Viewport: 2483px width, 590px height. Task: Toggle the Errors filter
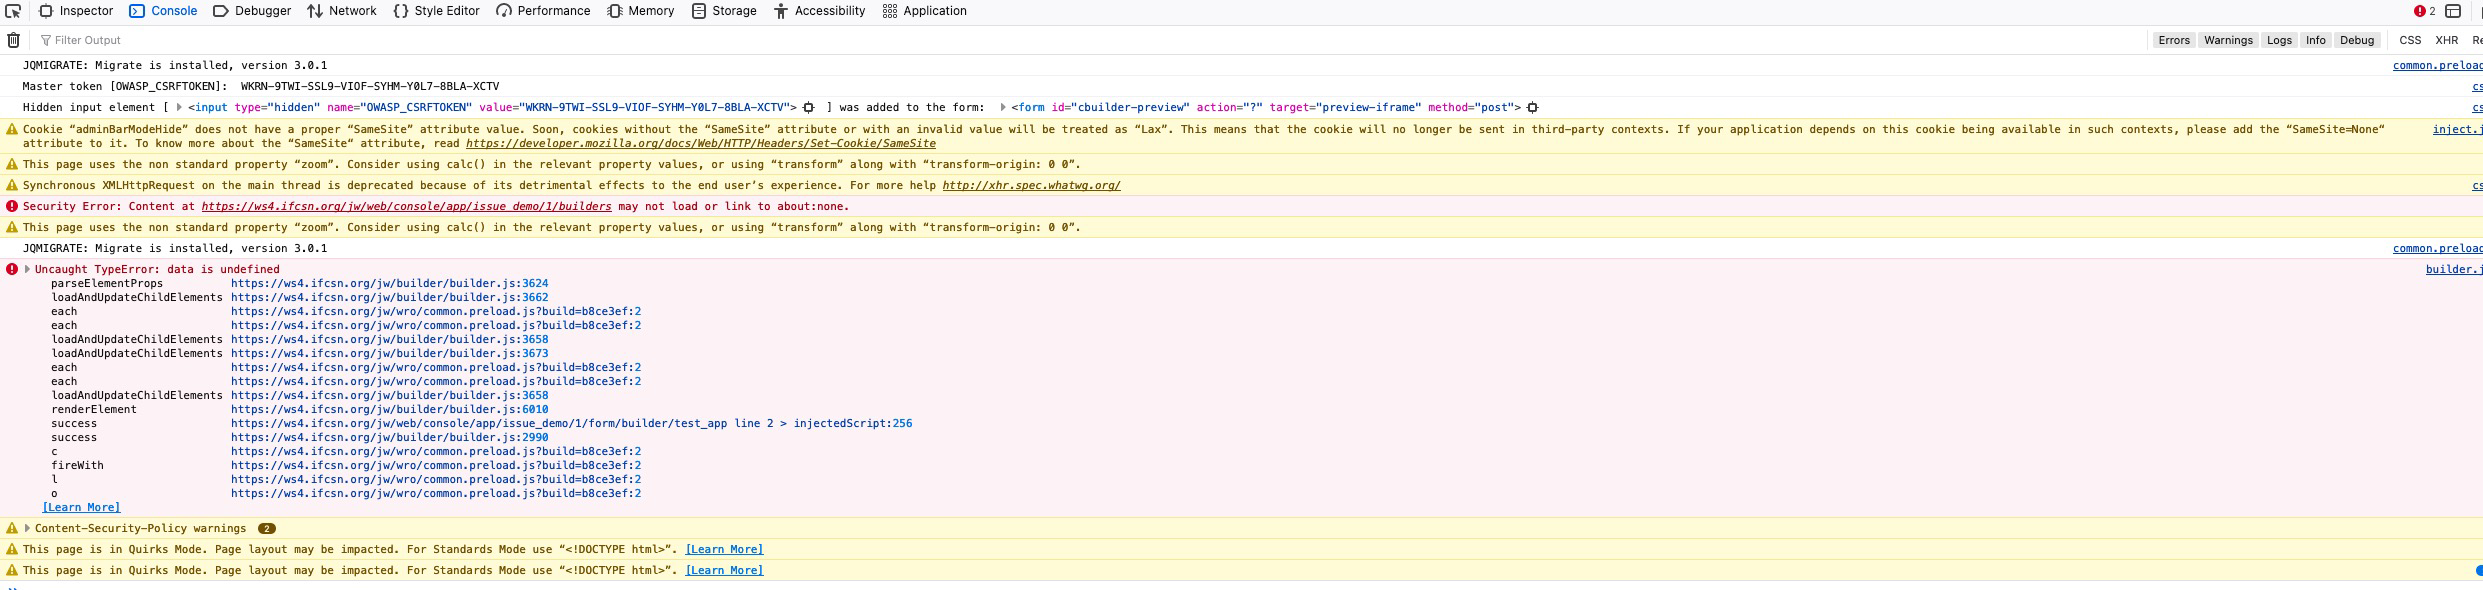coord(2173,40)
